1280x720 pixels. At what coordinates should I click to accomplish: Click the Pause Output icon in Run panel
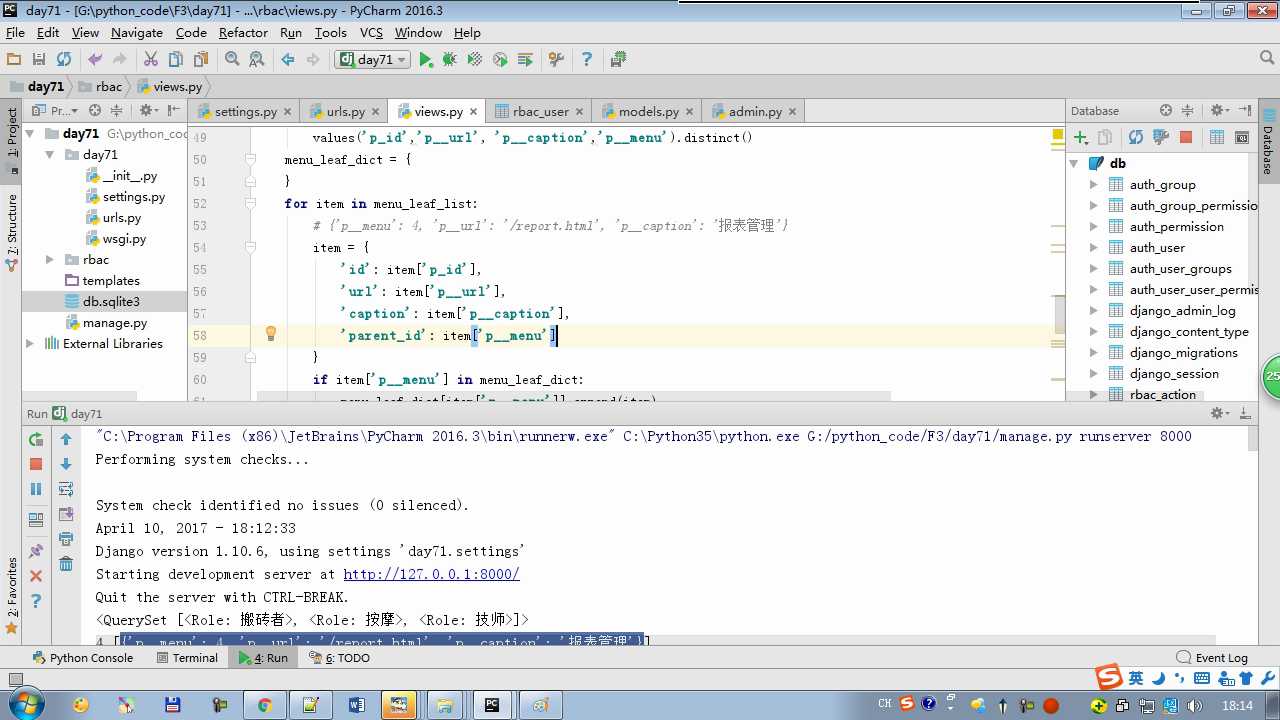36,489
